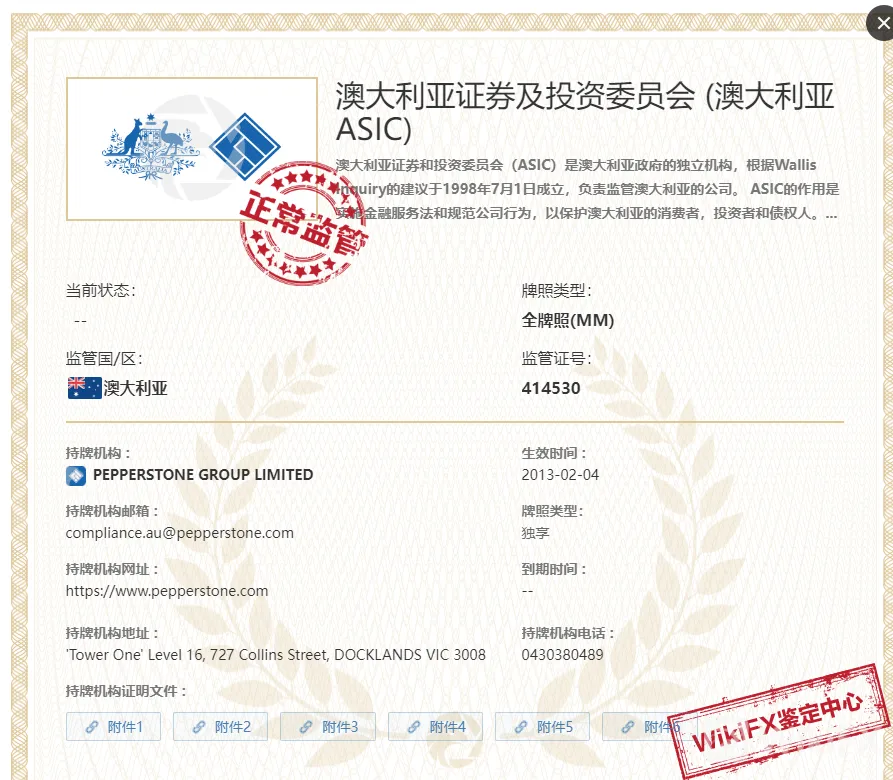Click the license type 全牌照(MM)
The width and height of the screenshot is (893, 780).
(568, 320)
